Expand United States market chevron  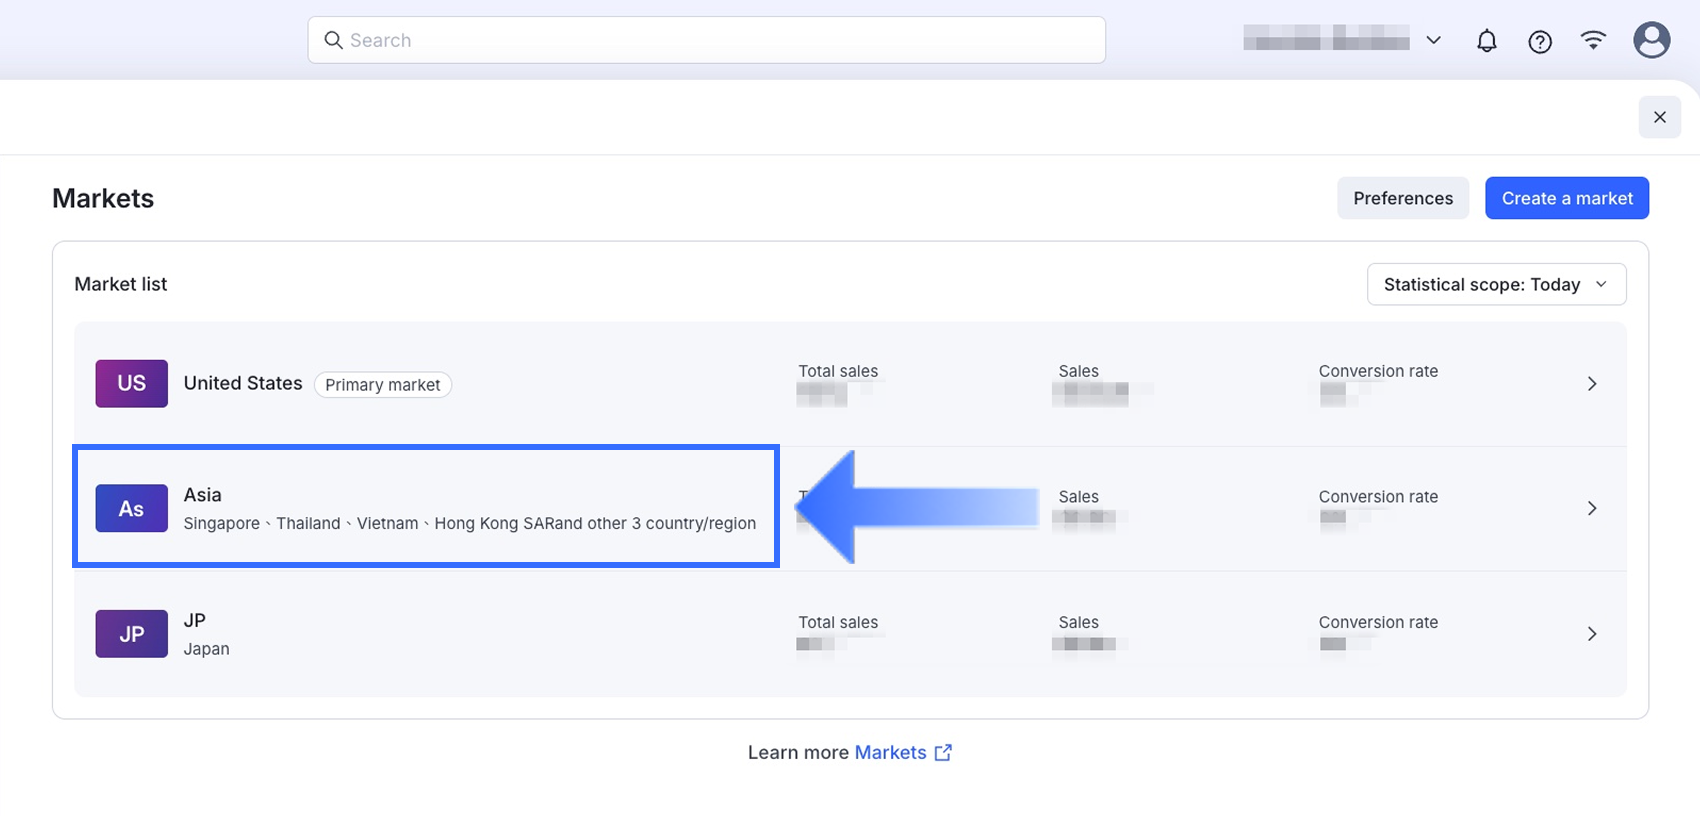[x=1592, y=384]
